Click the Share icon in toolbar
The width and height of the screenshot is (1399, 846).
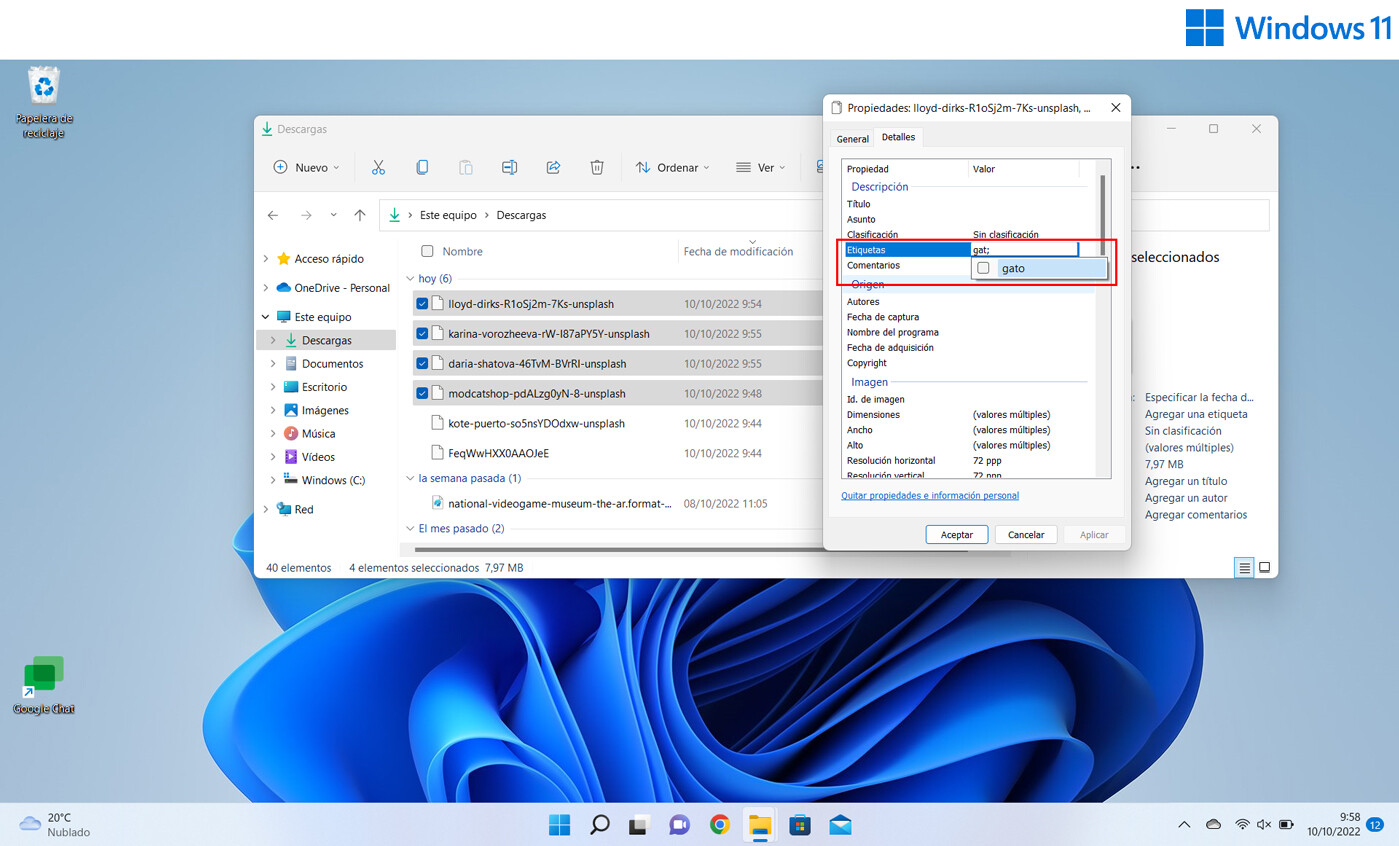click(x=553, y=168)
